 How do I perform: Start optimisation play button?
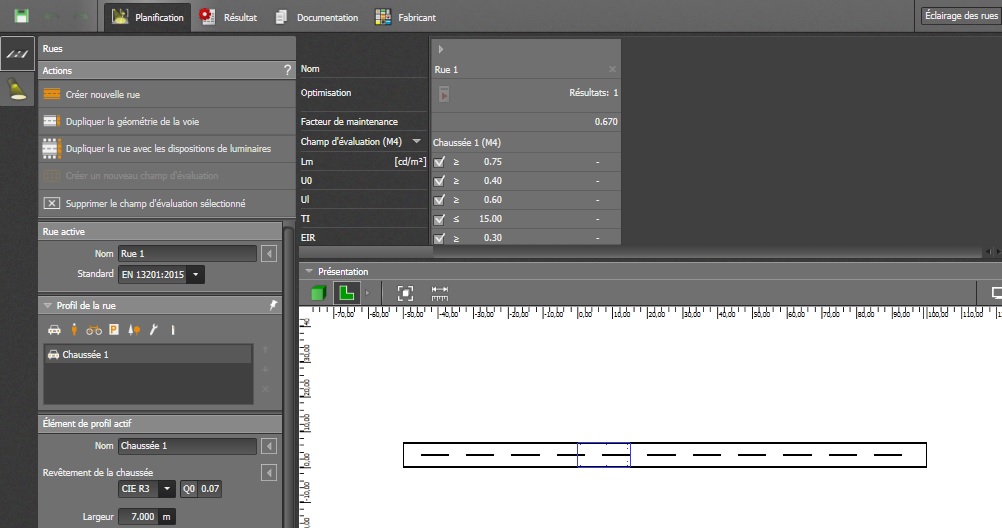[444, 95]
